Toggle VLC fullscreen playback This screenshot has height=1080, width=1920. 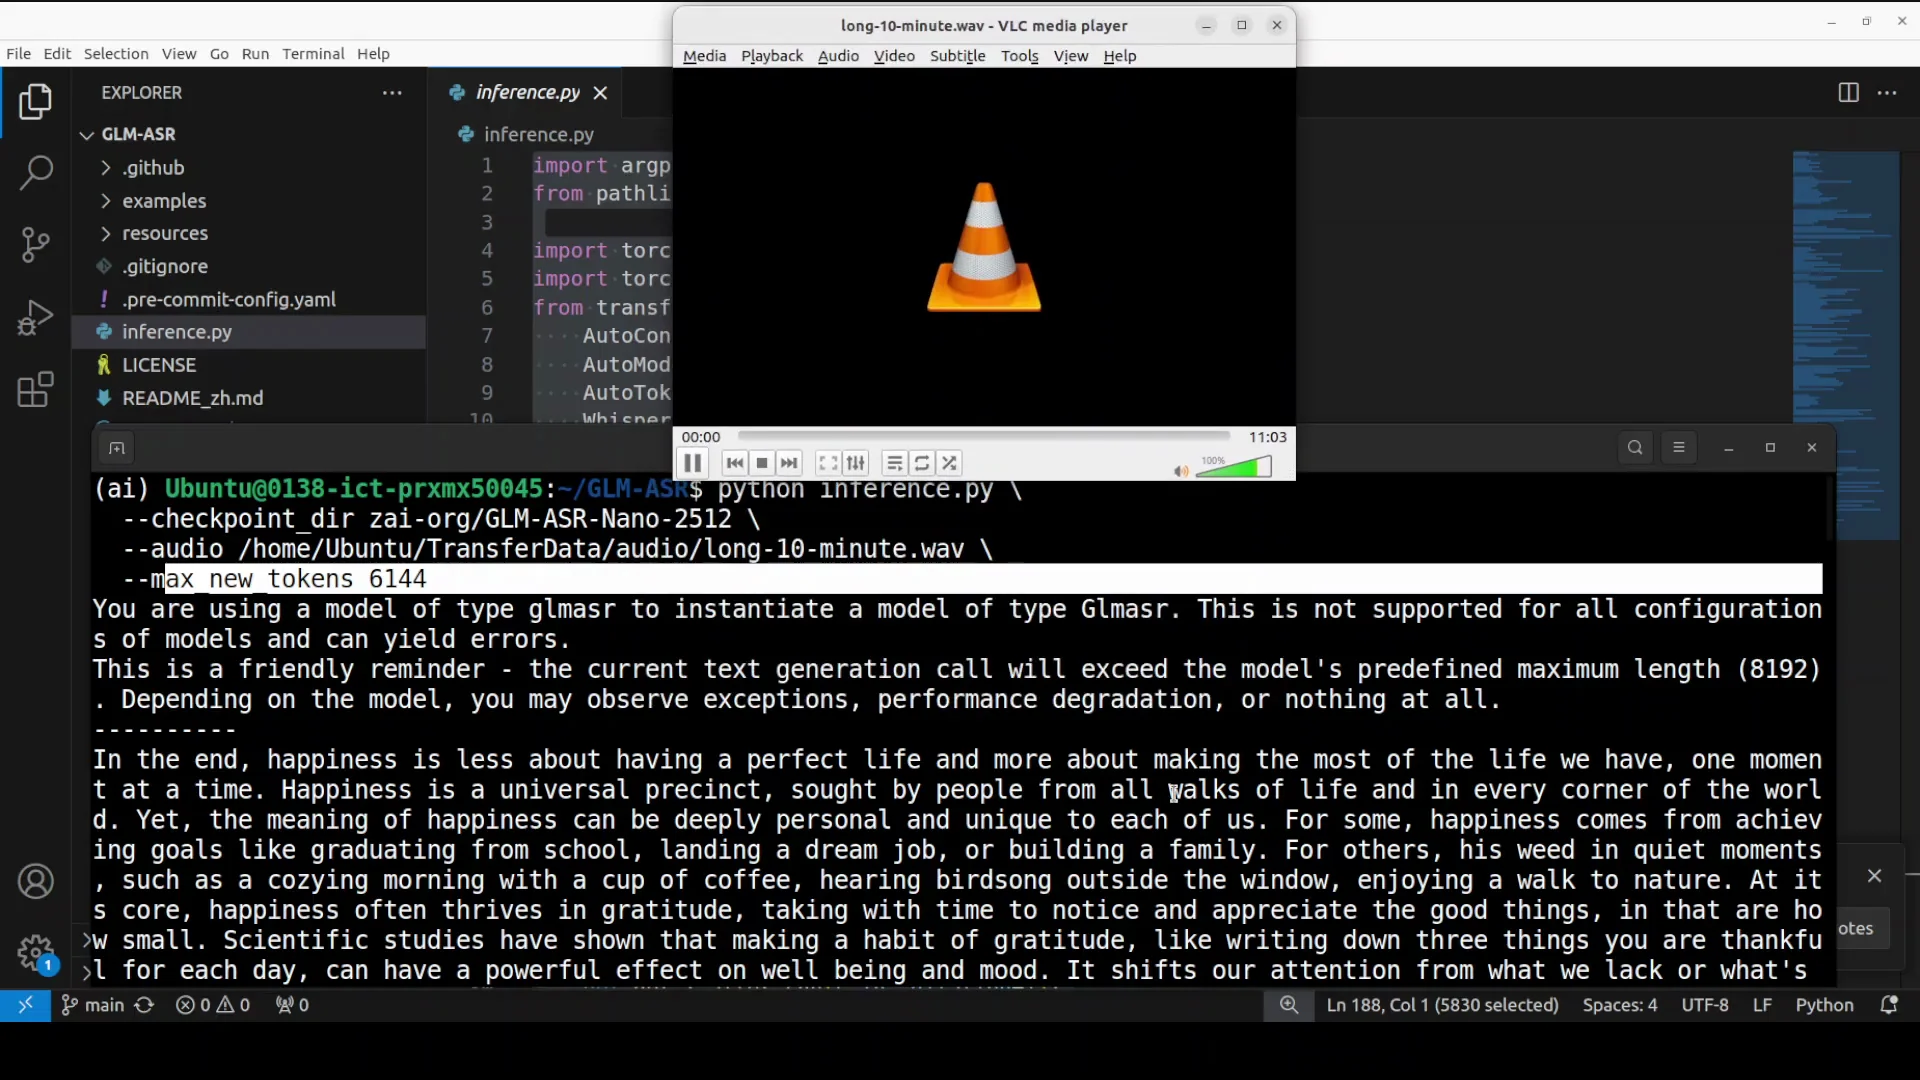(x=828, y=463)
